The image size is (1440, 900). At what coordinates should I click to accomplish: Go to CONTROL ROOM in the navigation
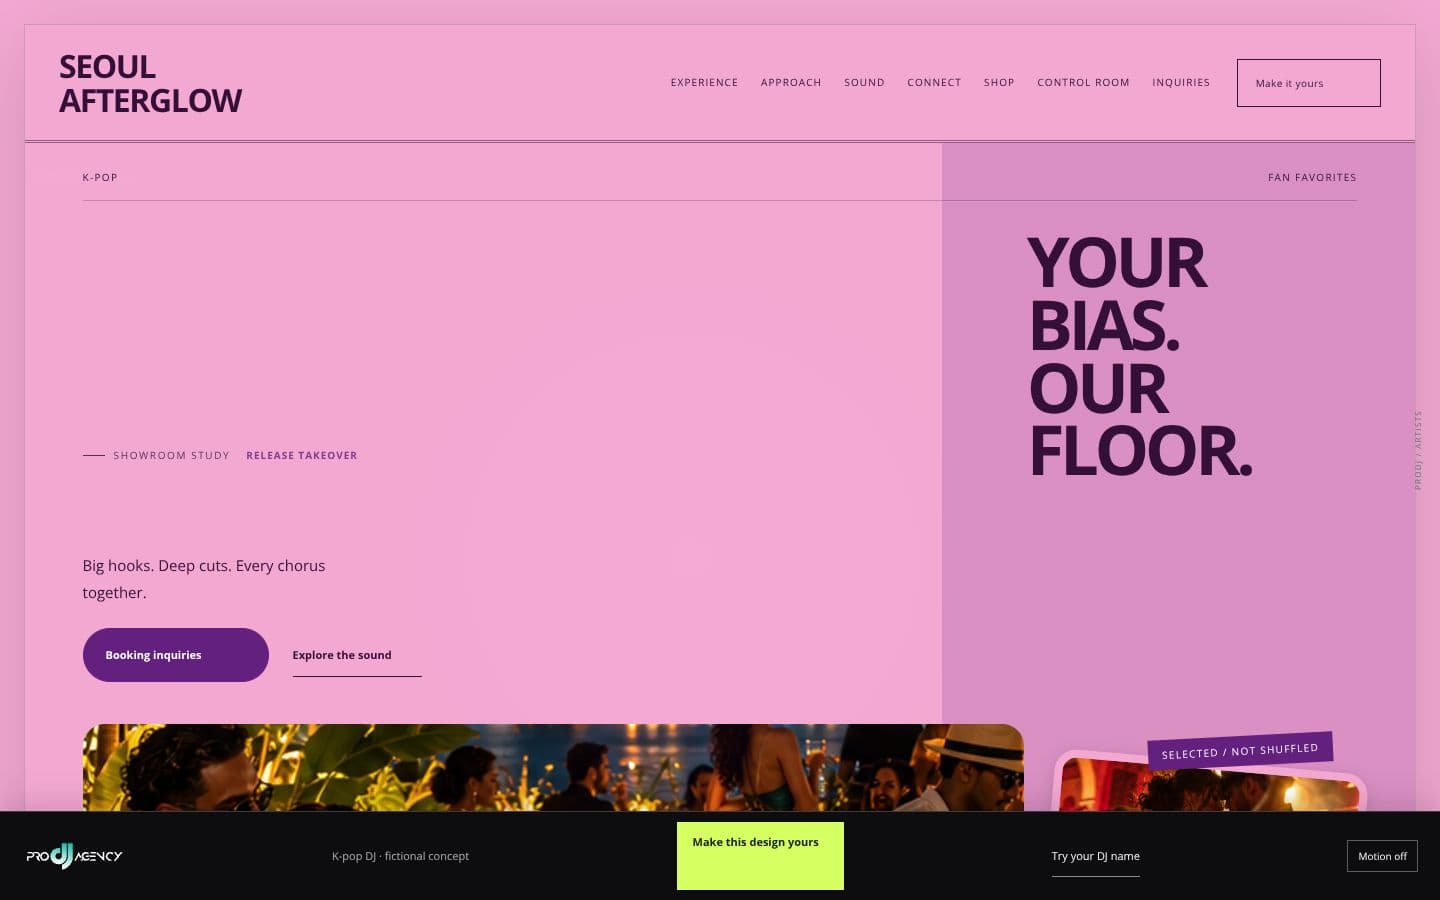click(1083, 83)
